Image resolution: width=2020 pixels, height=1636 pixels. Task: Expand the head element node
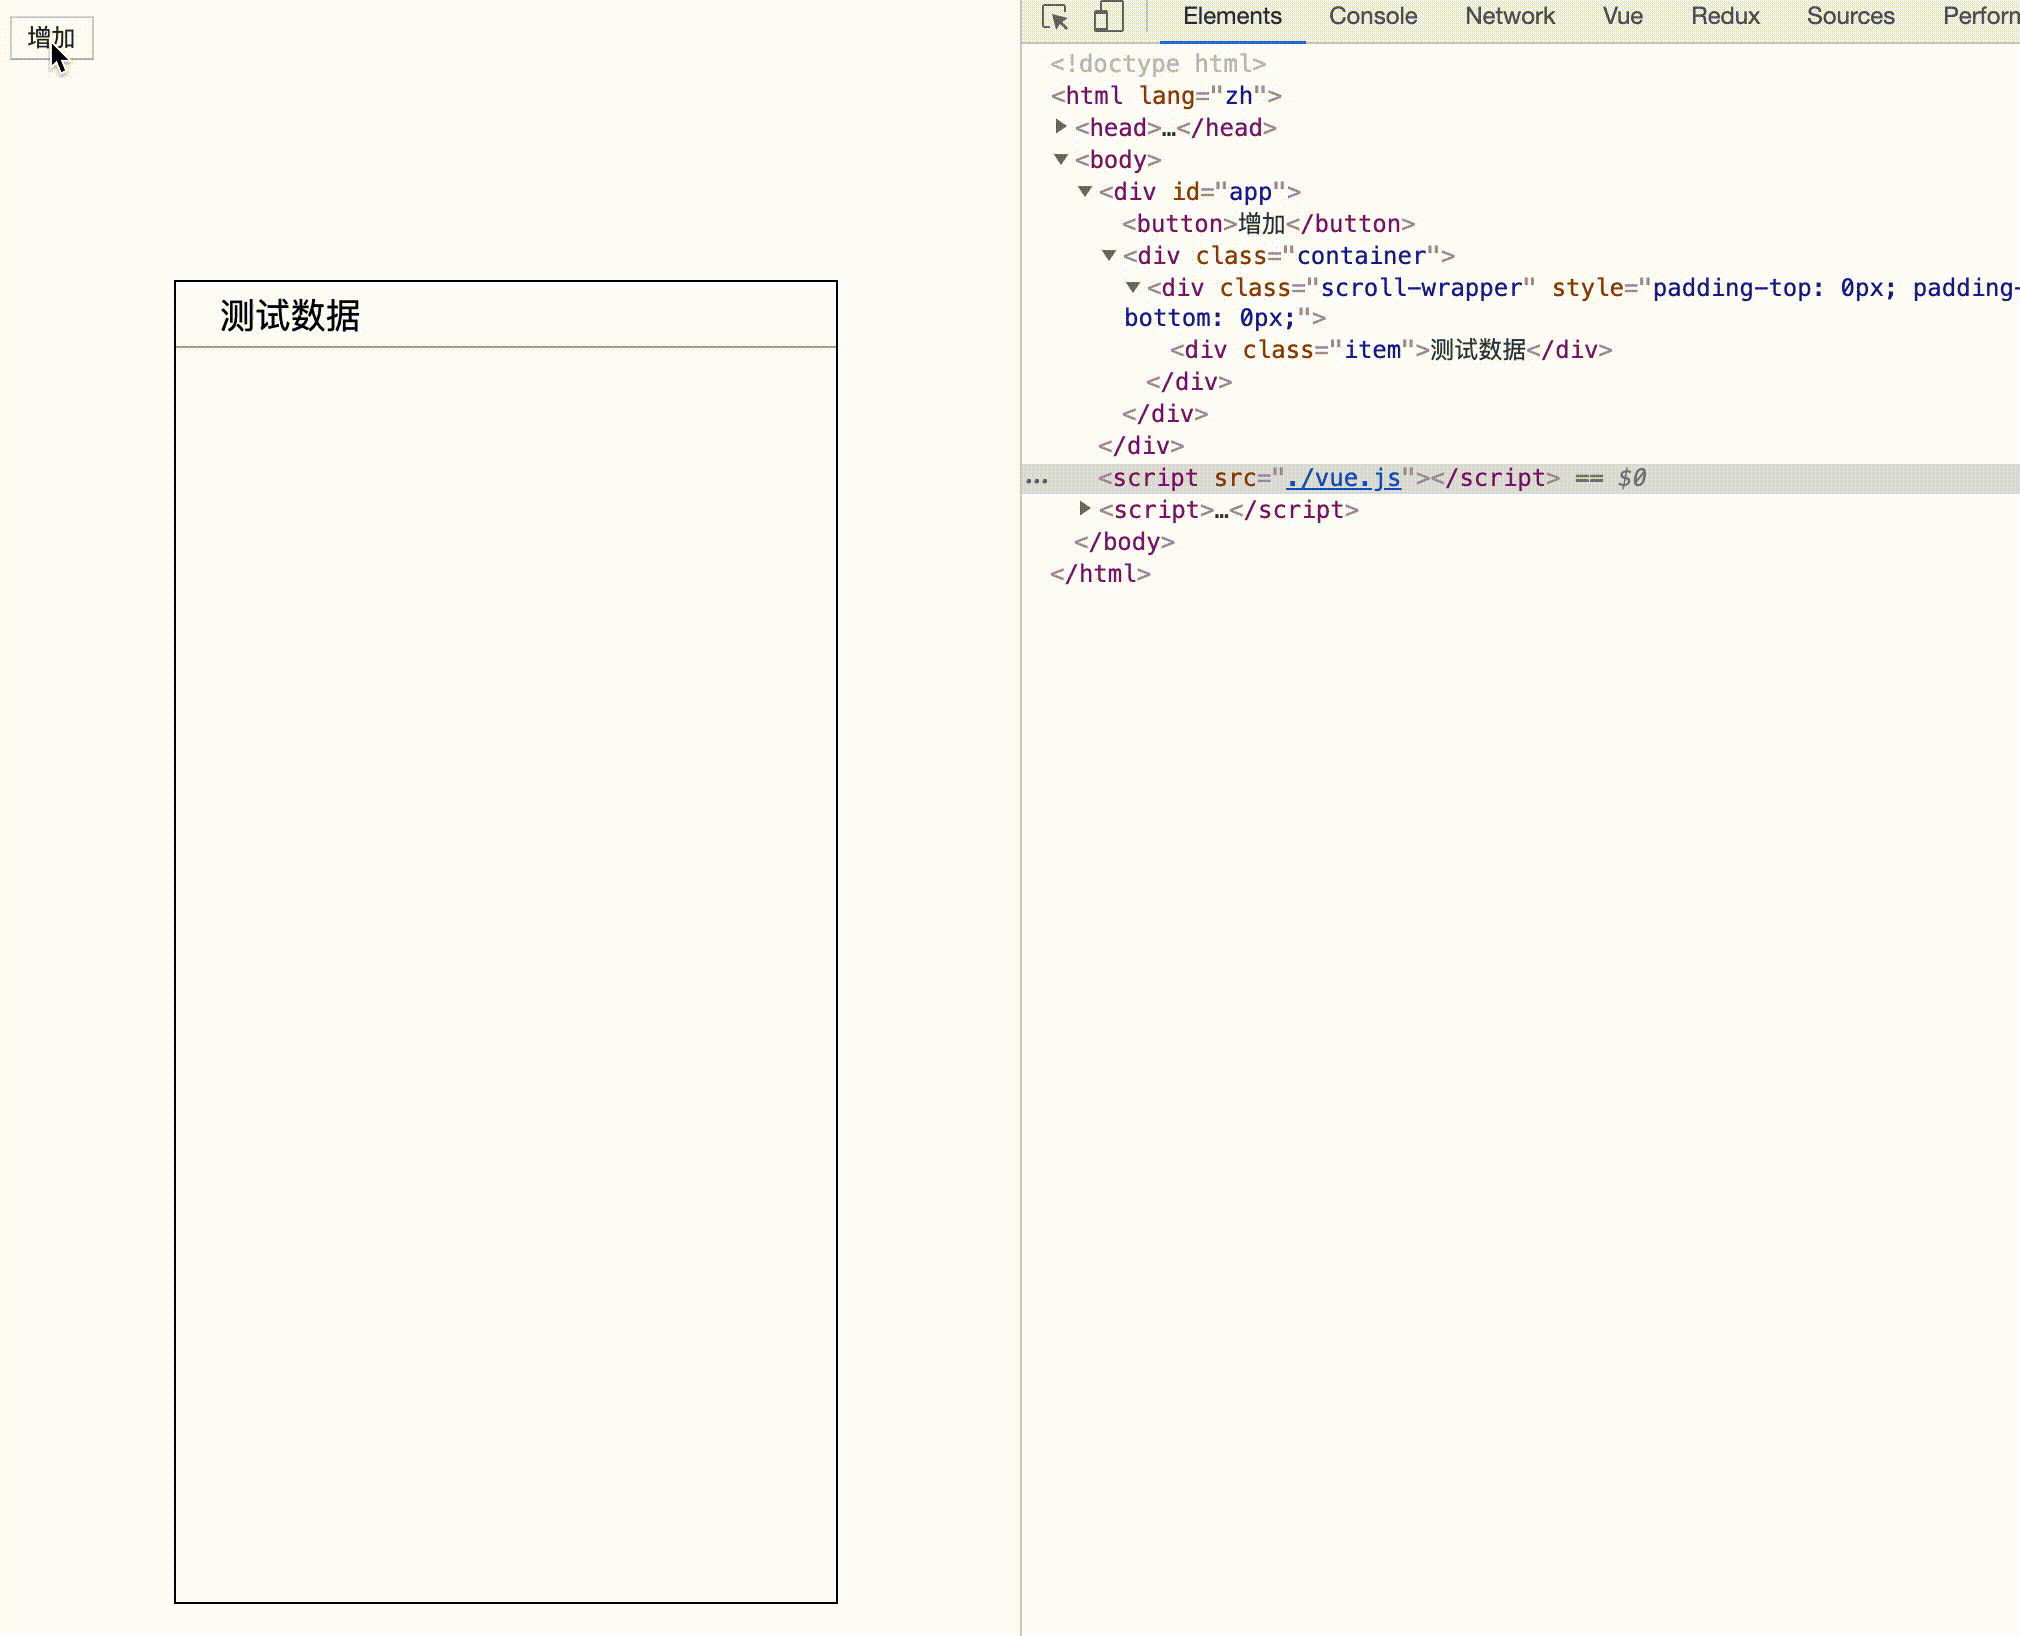1061,127
